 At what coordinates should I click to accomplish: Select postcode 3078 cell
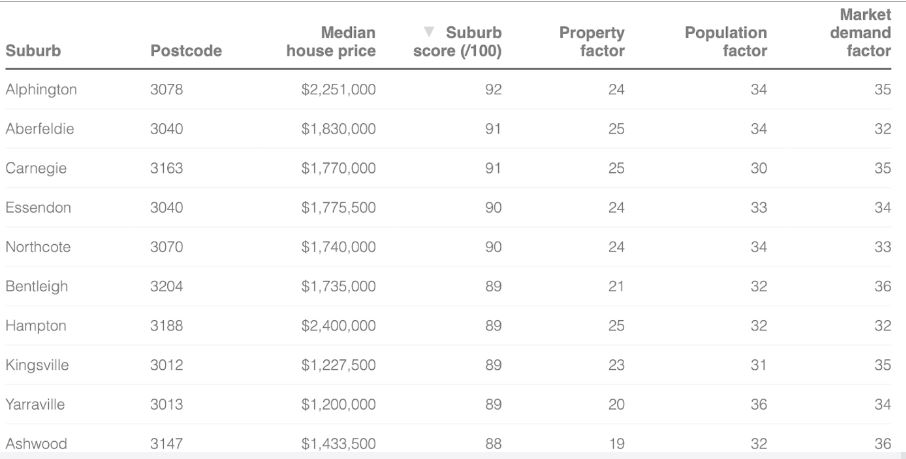pos(167,90)
